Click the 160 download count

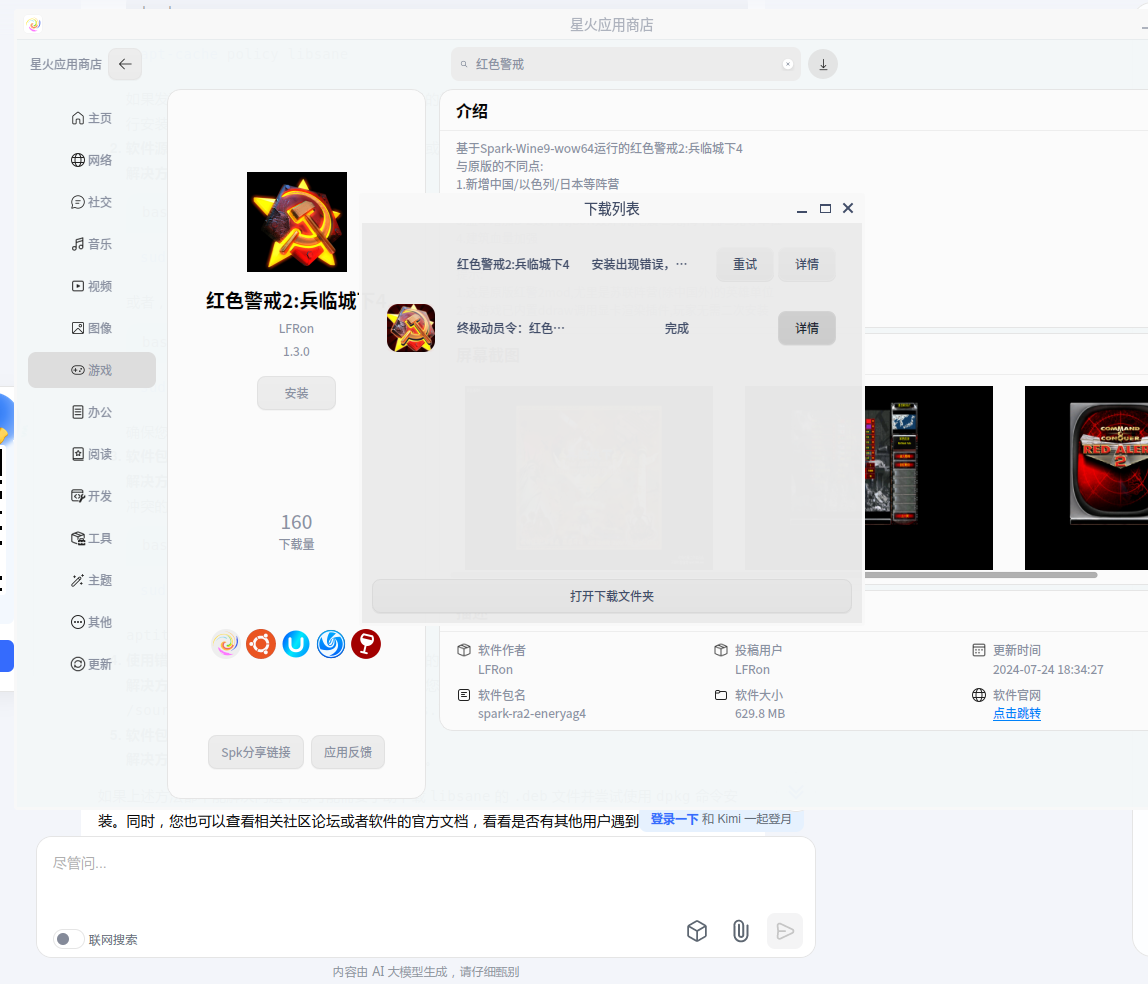coord(297,522)
